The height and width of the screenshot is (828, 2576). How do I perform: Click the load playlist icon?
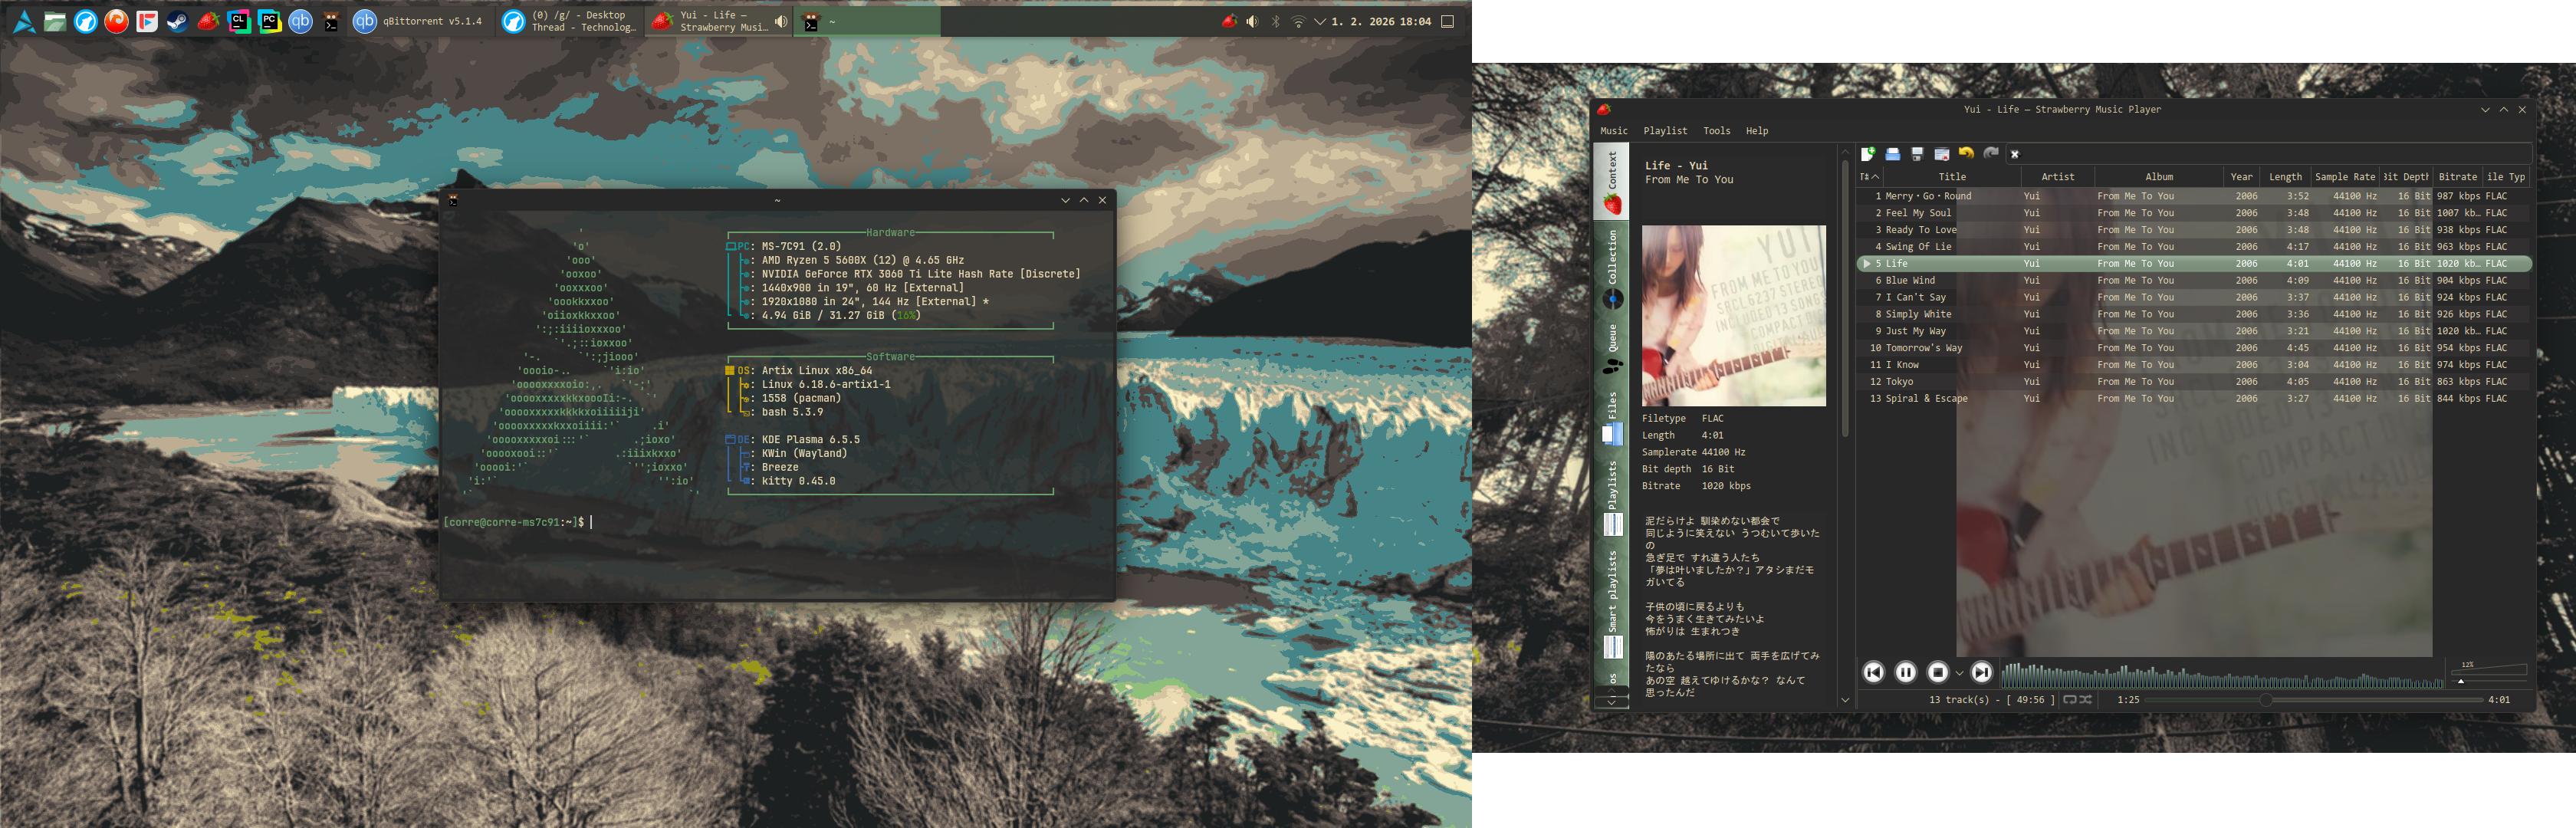[x=1892, y=154]
